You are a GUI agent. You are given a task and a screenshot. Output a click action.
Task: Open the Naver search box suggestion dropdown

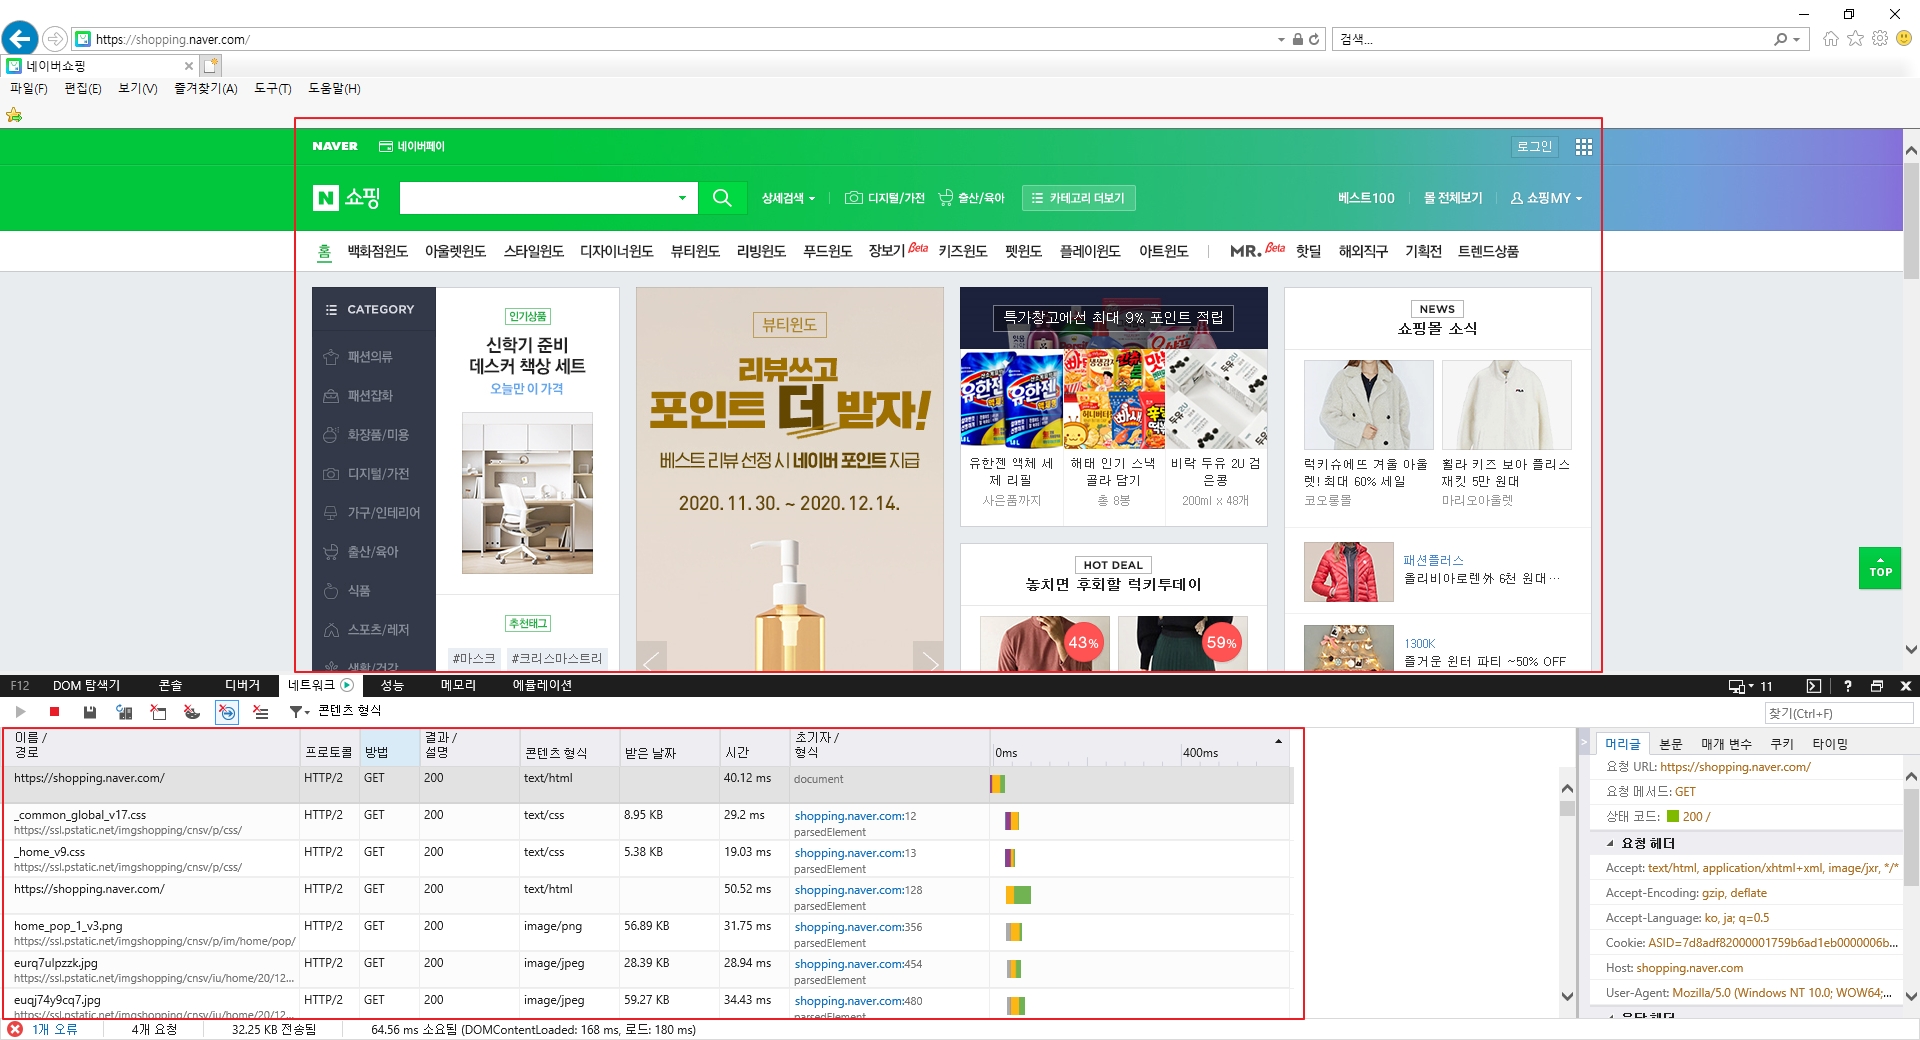coord(682,198)
